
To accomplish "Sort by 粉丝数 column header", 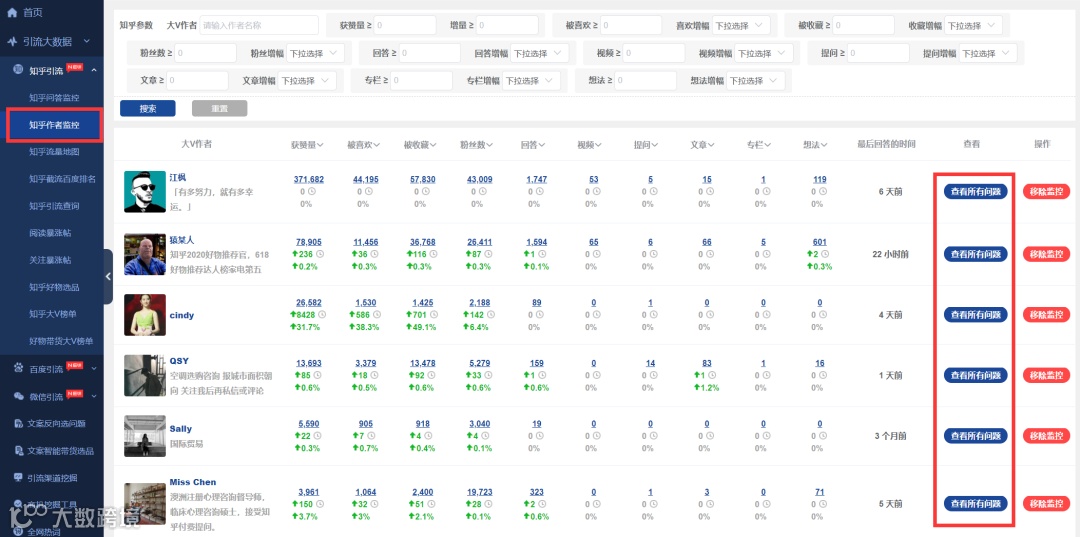I will pos(477,145).
